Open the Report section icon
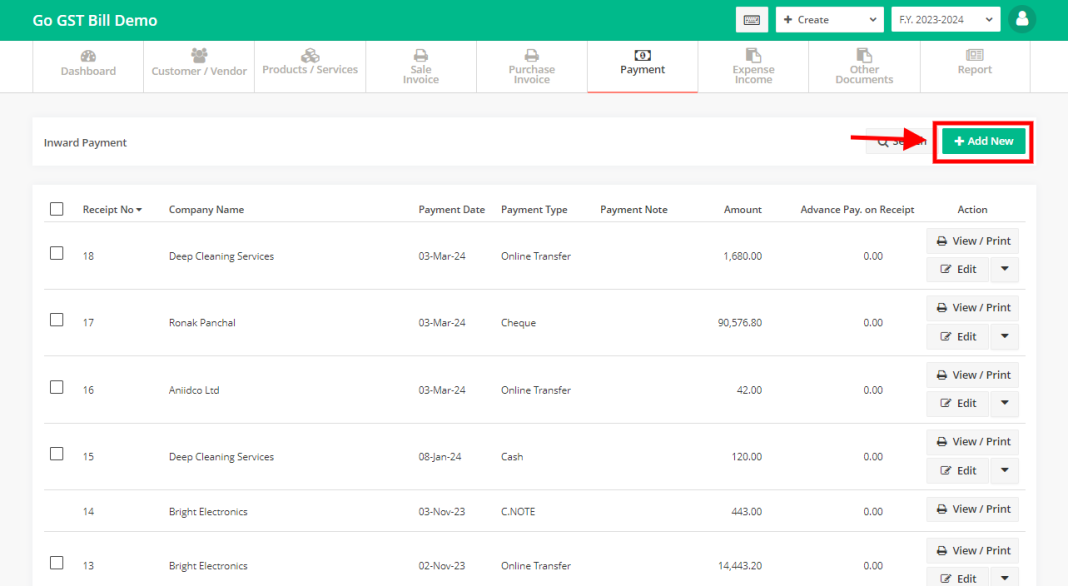The width and height of the screenshot is (1068, 586). 974,57
